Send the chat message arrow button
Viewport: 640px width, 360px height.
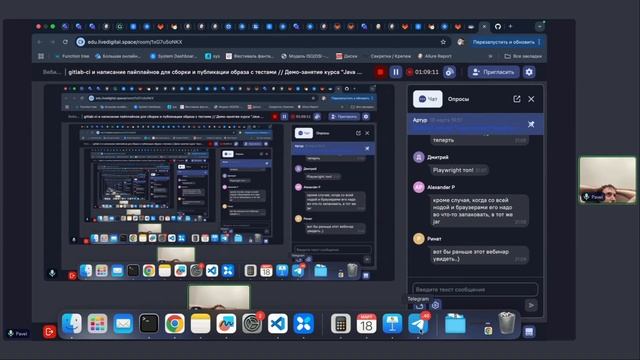coord(531,305)
